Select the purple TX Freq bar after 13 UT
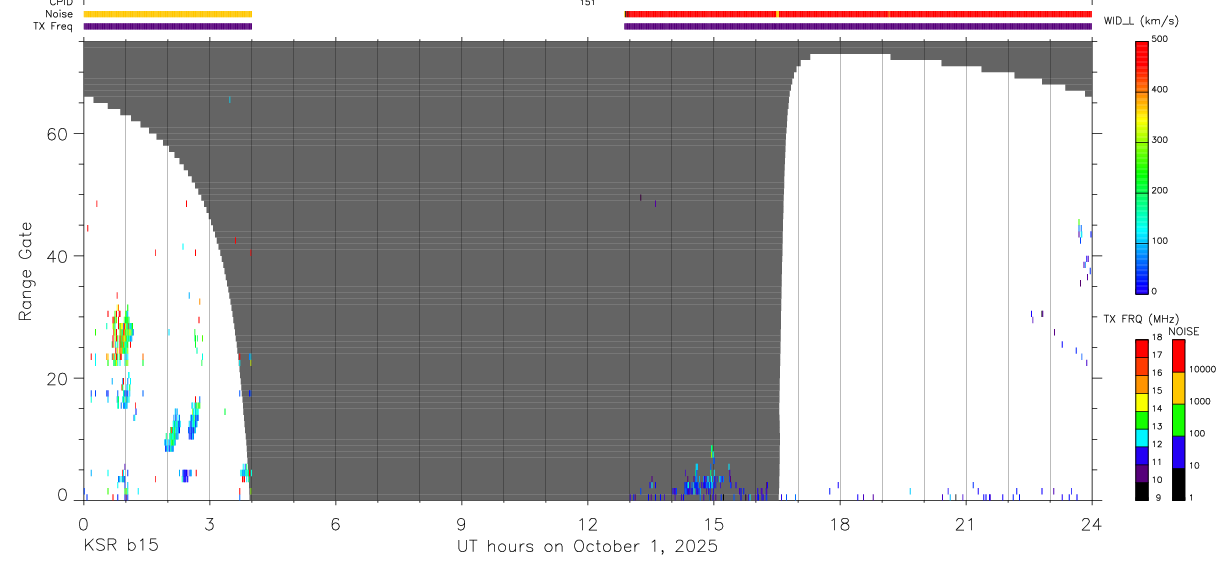 click(x=858, y=26)
